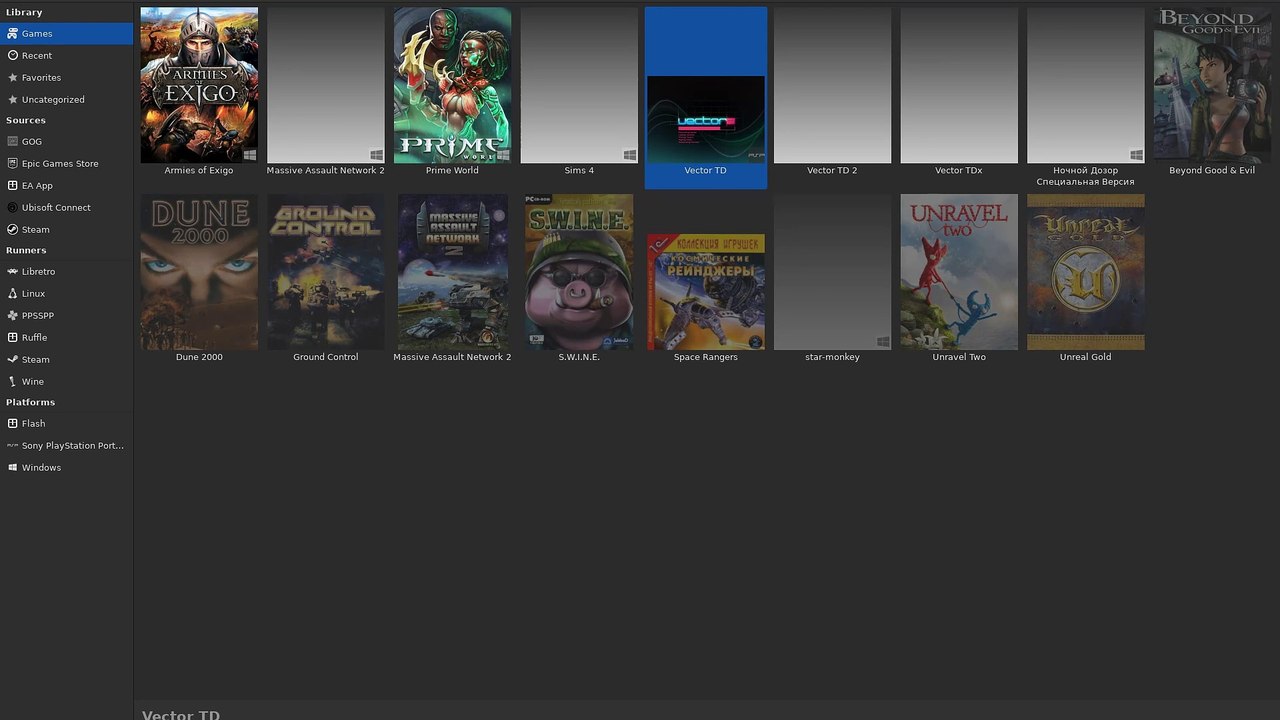Open the EA App source icon
Viewport: 1280px width, 720px height.
coord(12,186)
